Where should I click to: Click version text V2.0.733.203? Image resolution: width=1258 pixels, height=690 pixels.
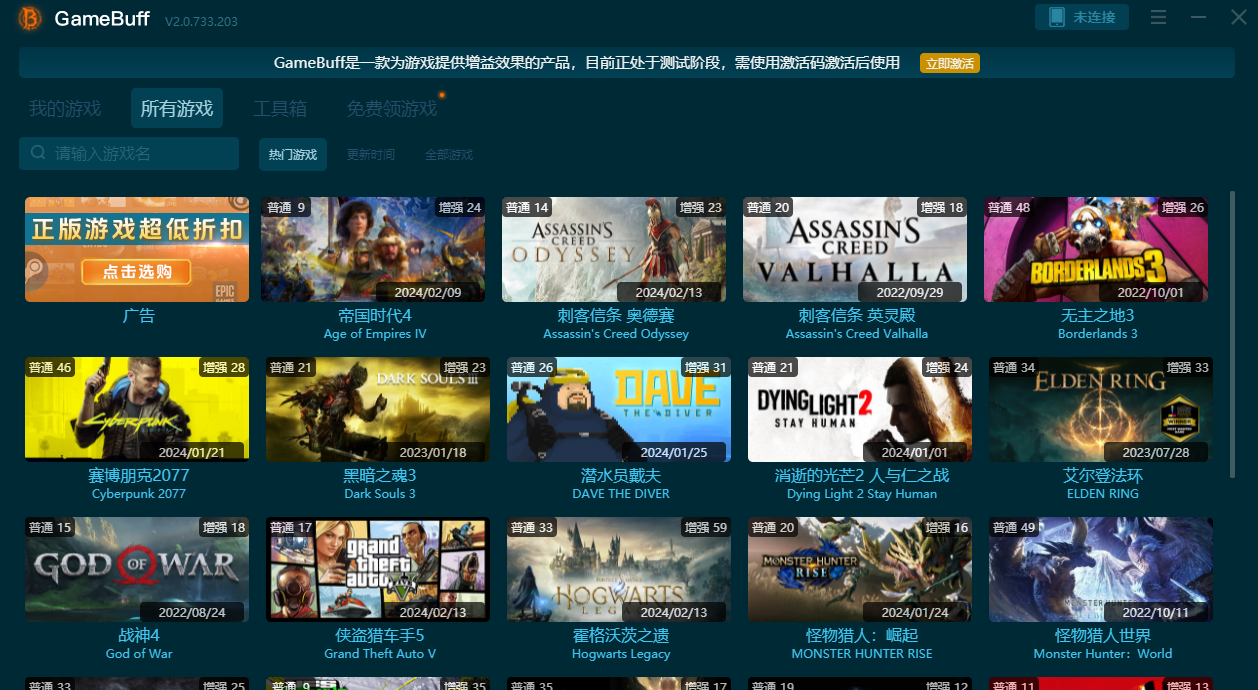[203, 20]
